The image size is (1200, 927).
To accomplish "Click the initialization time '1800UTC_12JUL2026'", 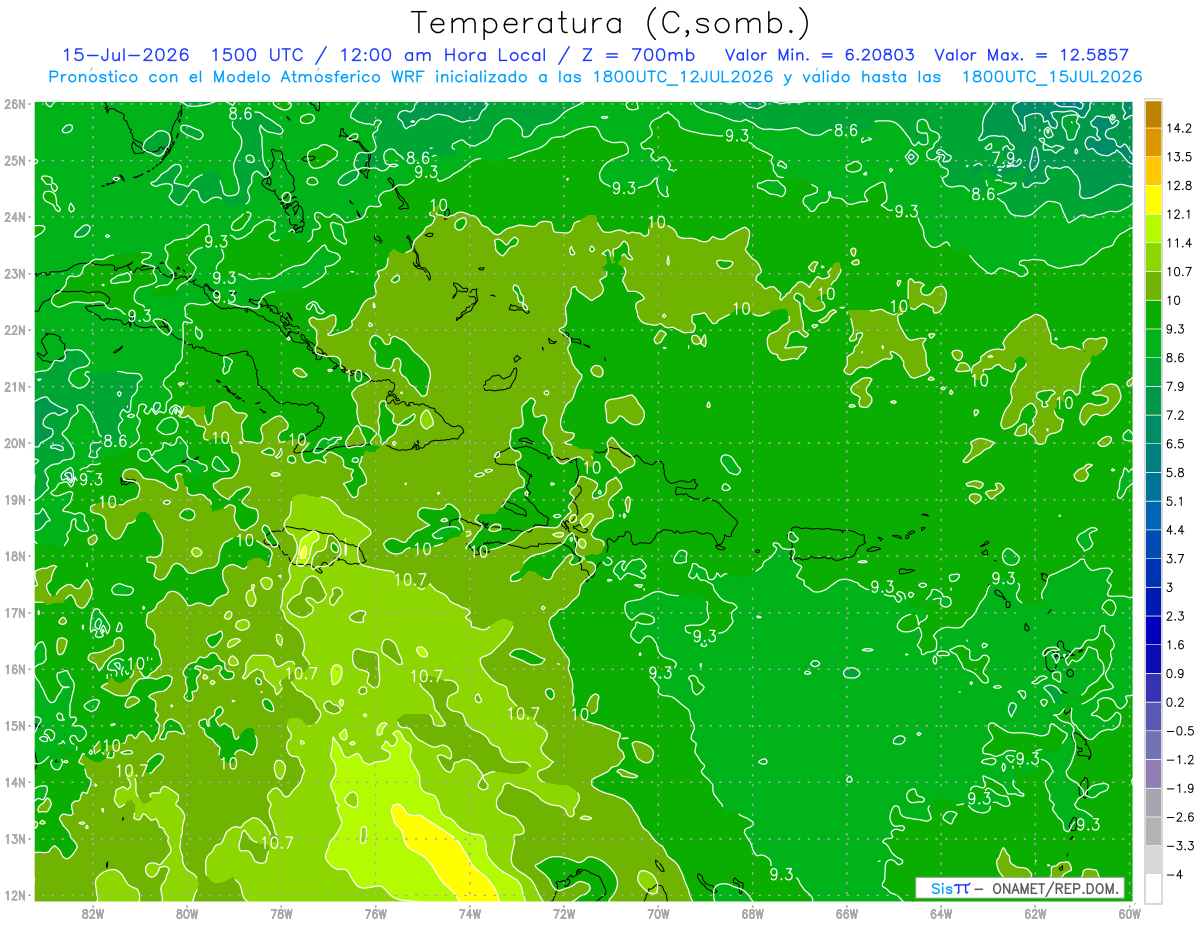I will click(683, 77).
